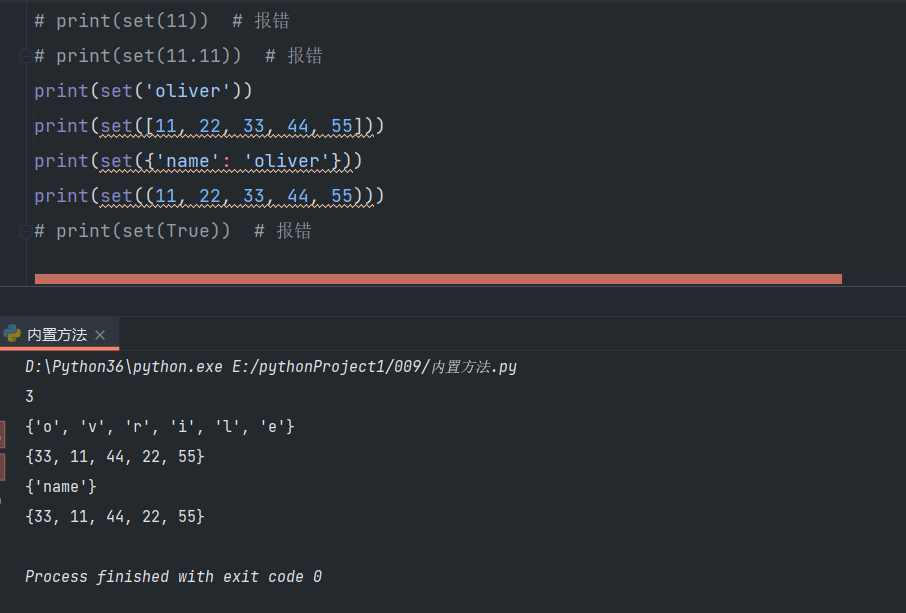Click the set([11, 22, 33, 44, 55]) list line
Viewport: 906px width, 613px height.
(x=209, y=126)
